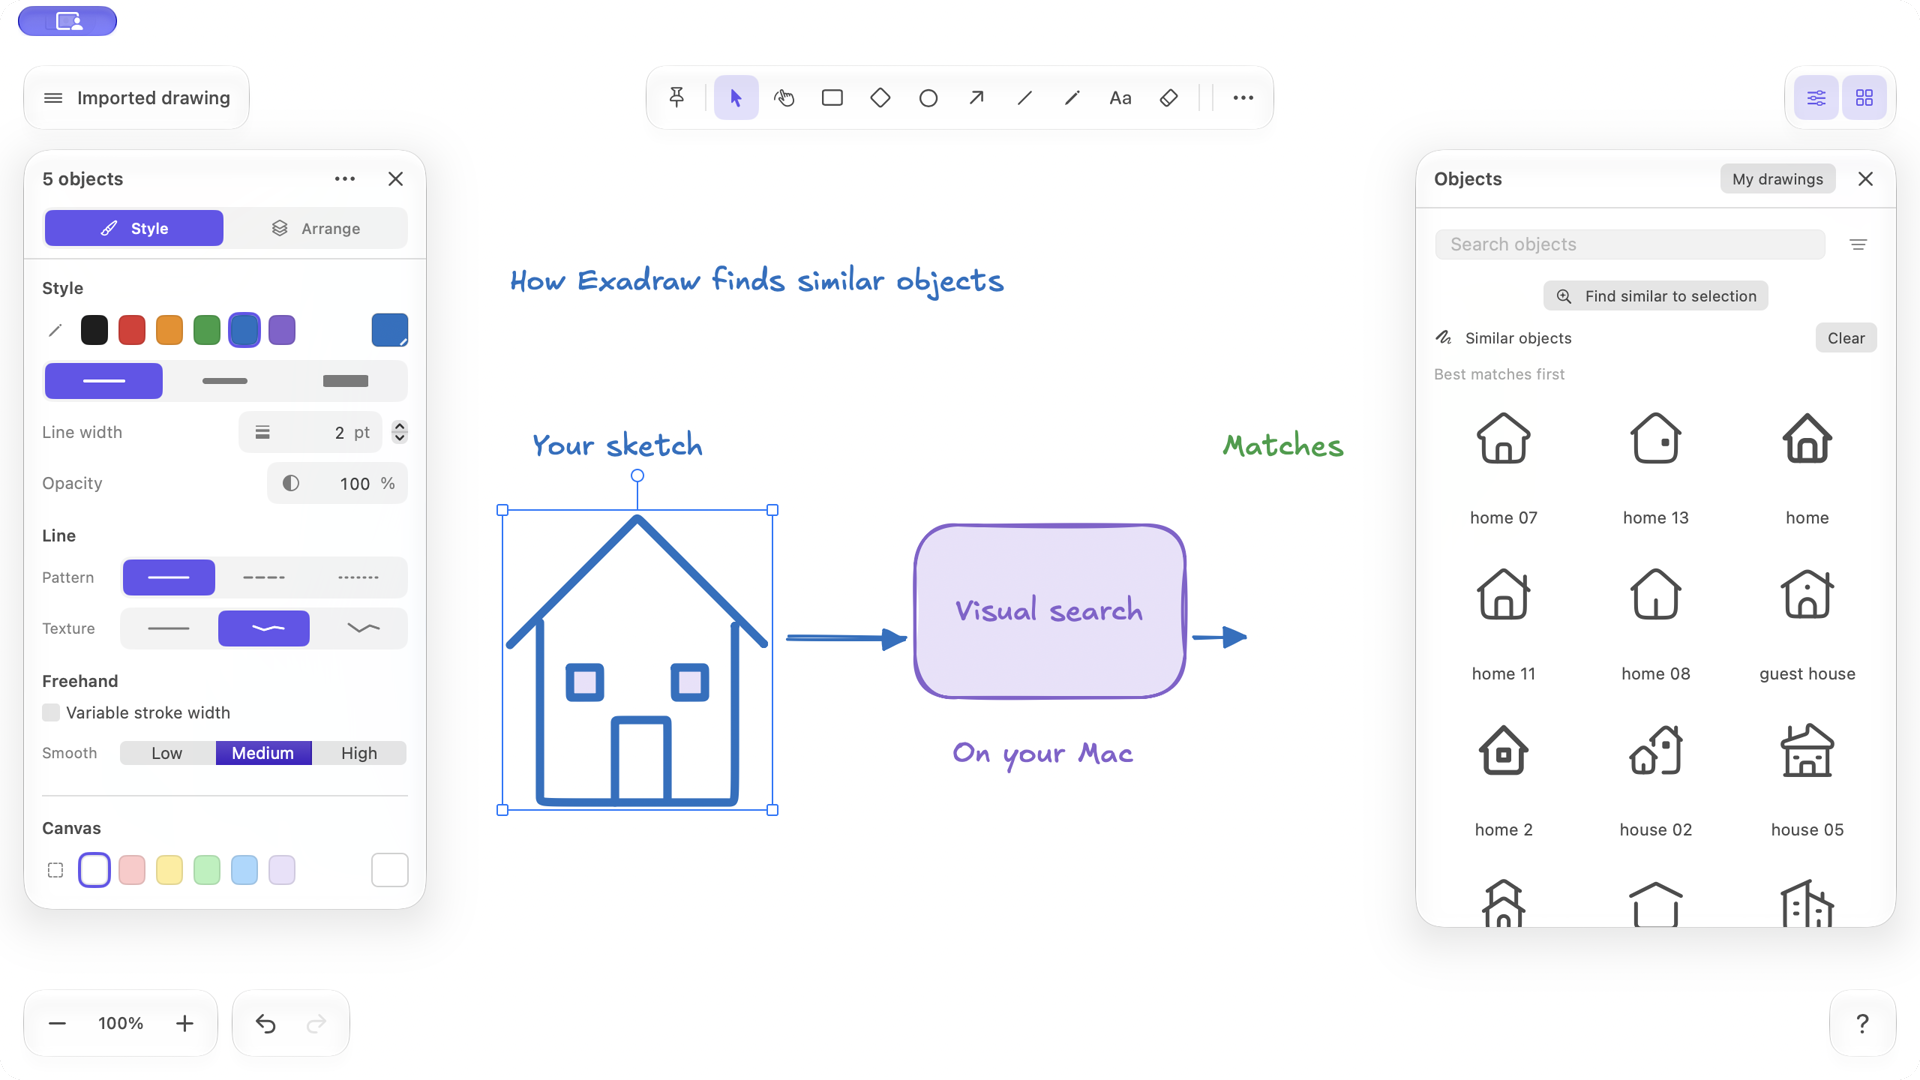Image resolution: width=1920 pixels, height=1080 pixels.
Task: Adjust line width with the stepper arrows
Action: 400,432
